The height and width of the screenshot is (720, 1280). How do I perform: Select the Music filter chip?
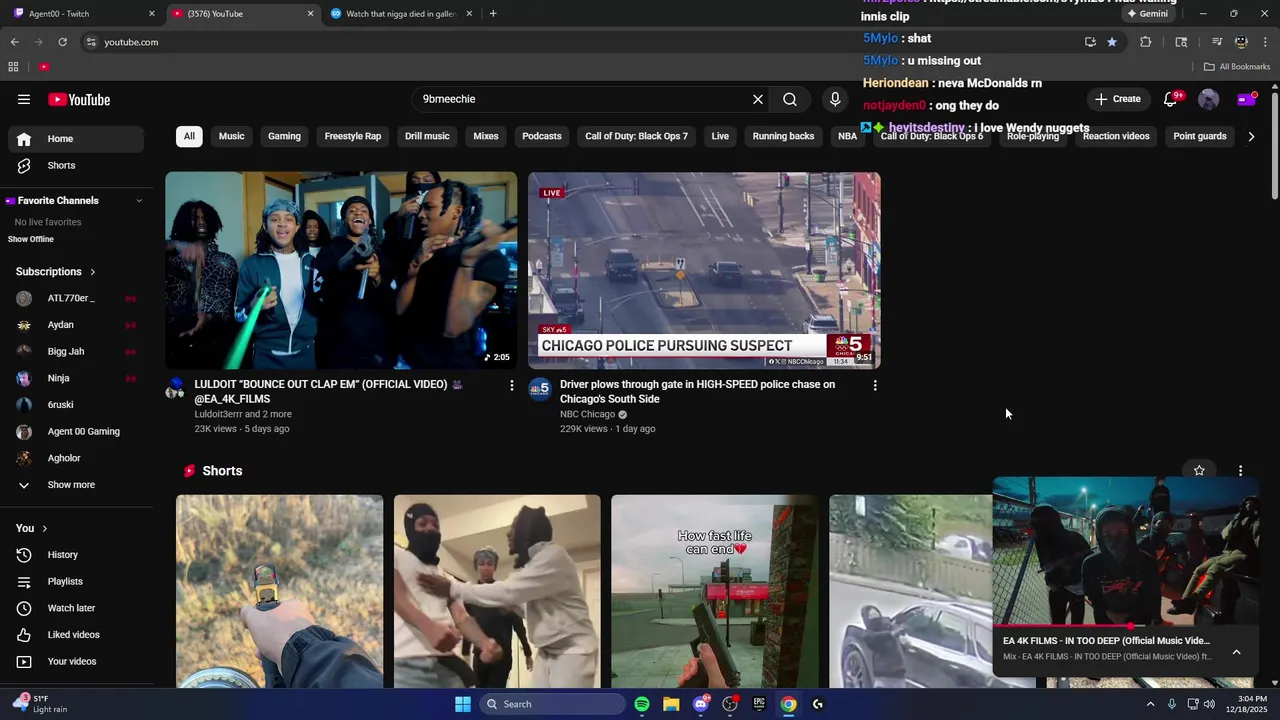(x=232, y=136)
